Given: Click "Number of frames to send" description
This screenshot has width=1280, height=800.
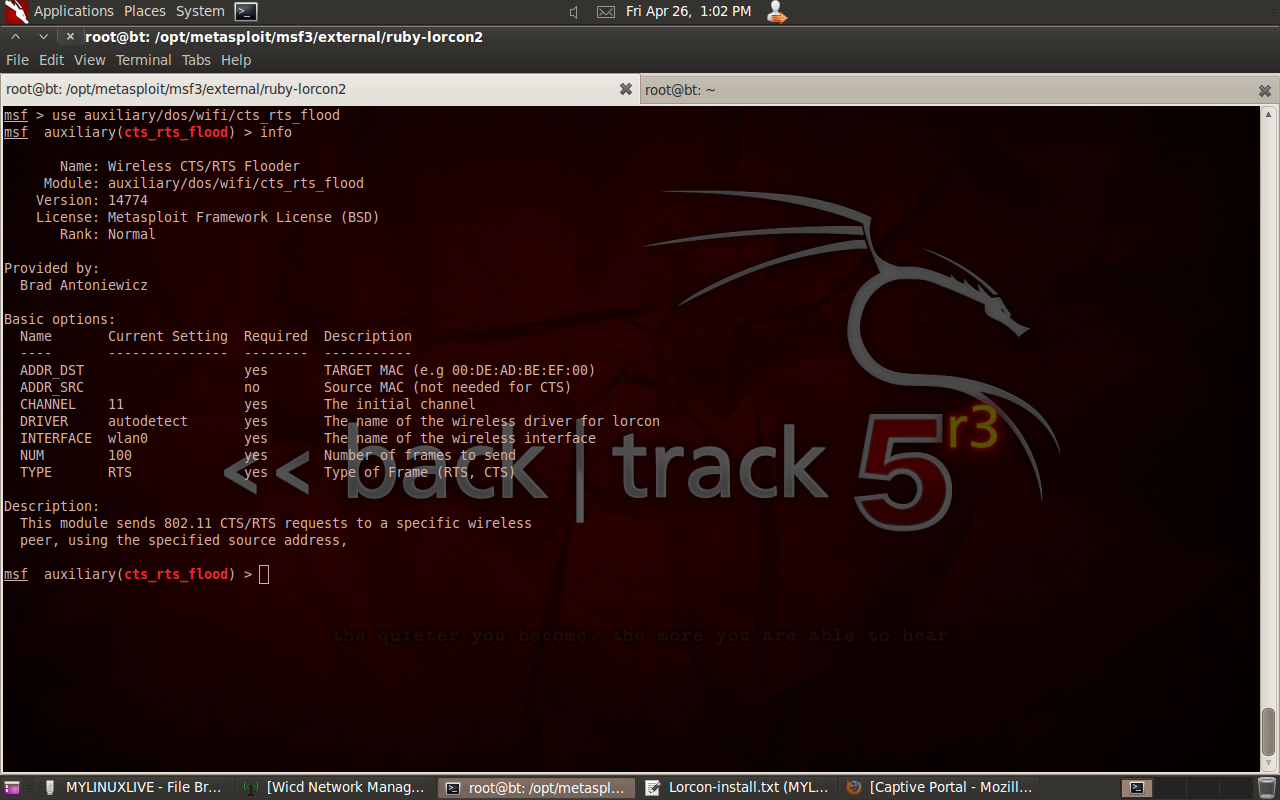Looking at the screenshot, I should pos(420,455).
